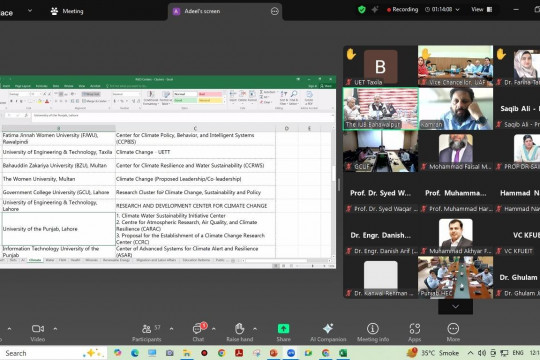Click the green encryption shield icon
Image resolution: width=540 pixels, height=360 pixels.
(362, 10)
